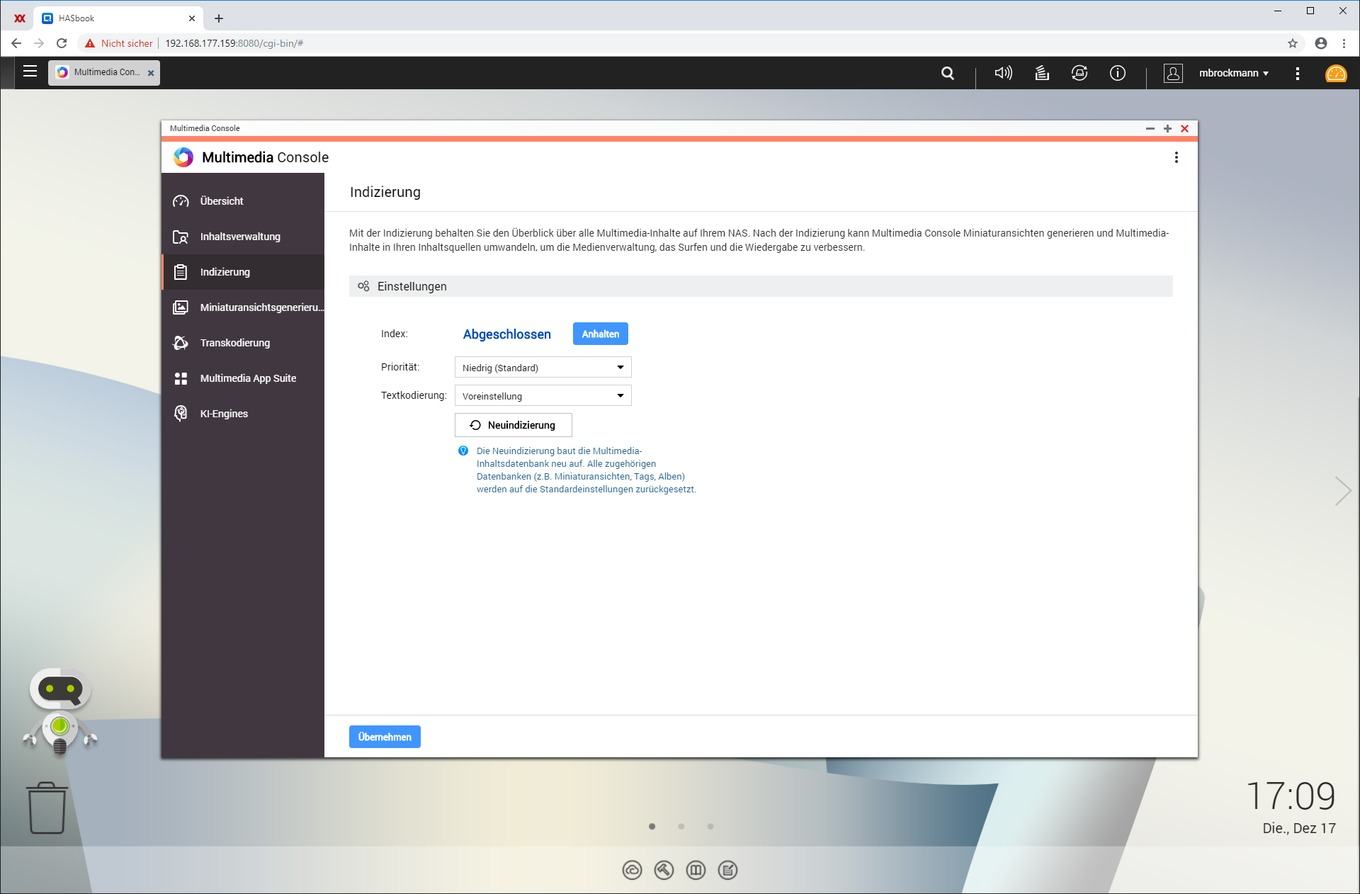This screenshot has height=894, width=1360.
Task: Open background tasks stack icon
Action: click(x=1041, y=73)
